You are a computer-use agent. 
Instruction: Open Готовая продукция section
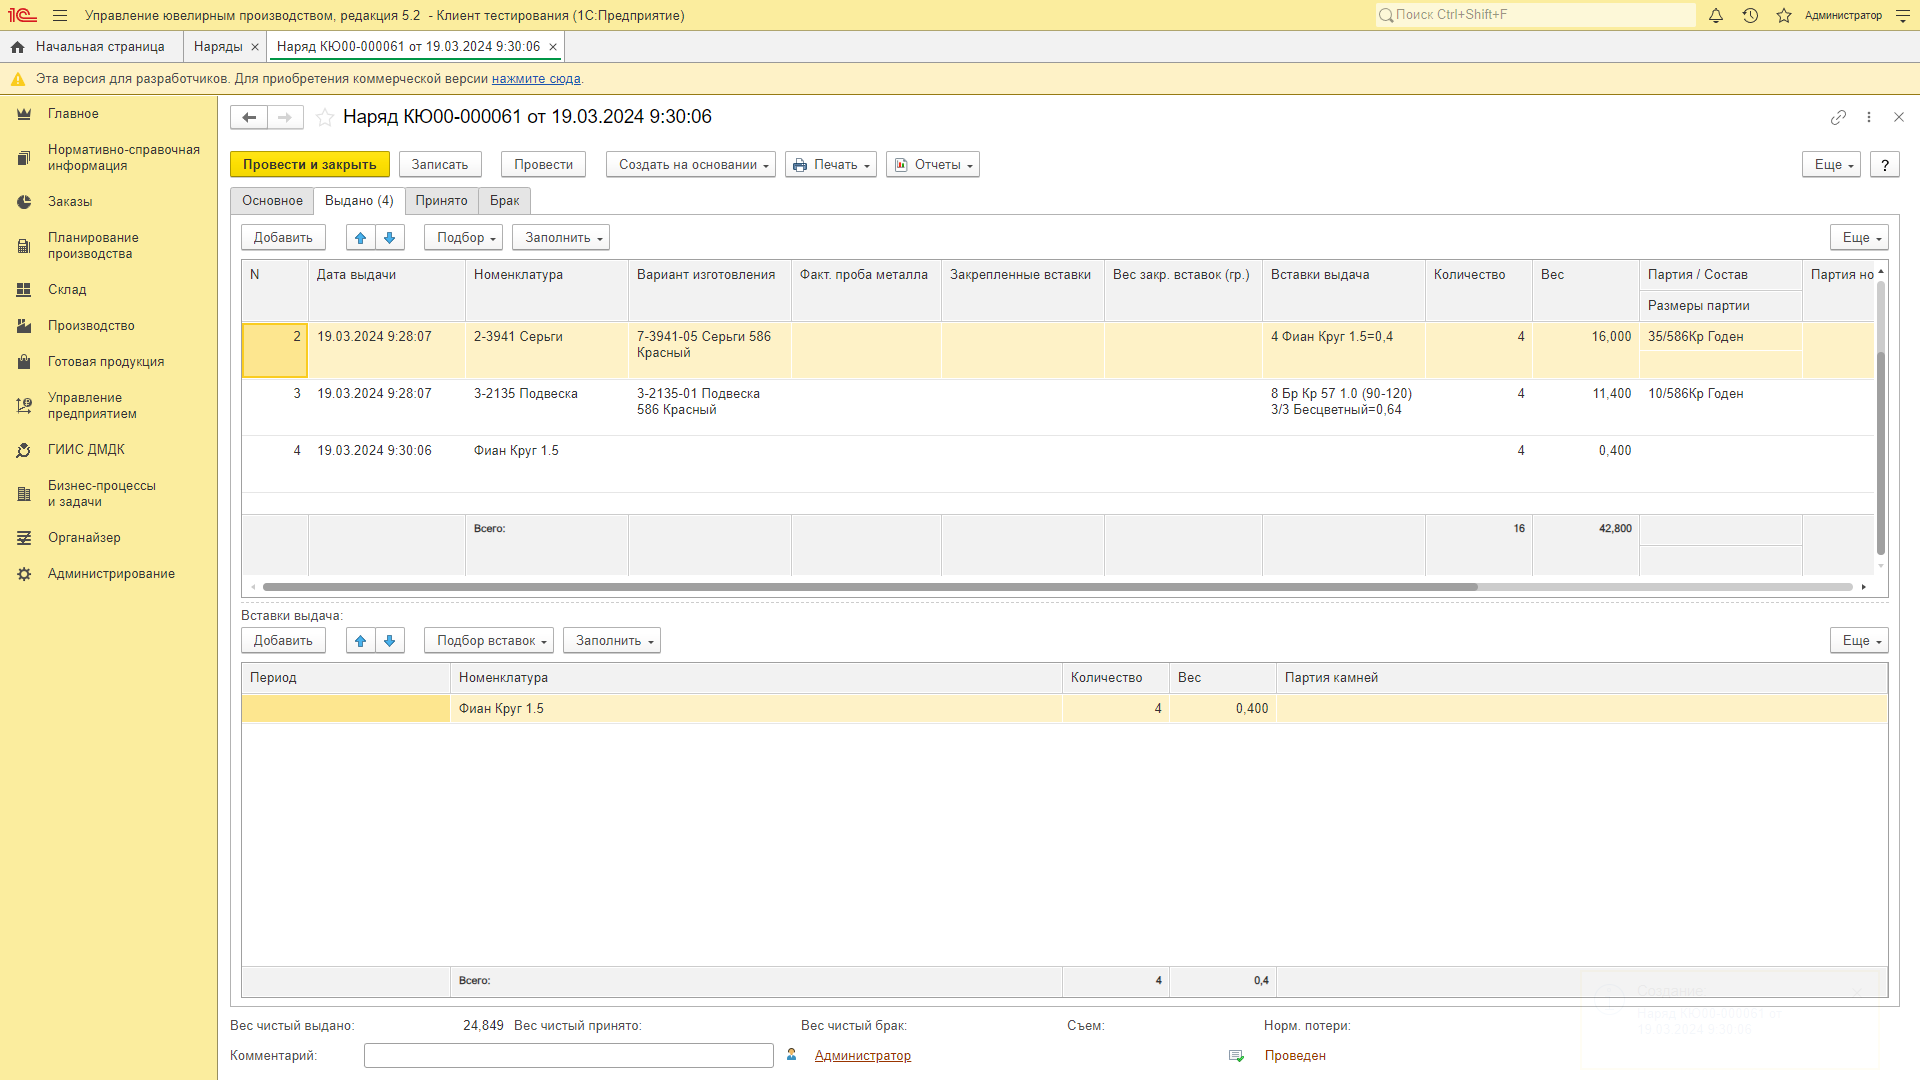pyautogui.click(x=106, y=362)
